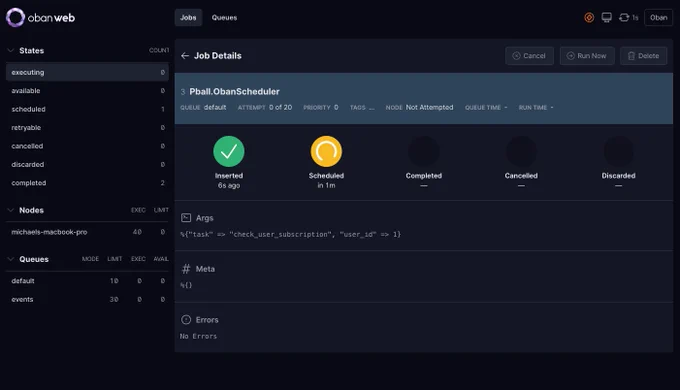Open the Queues tab
Screen dimensions: 680x390
coord(224,18)
